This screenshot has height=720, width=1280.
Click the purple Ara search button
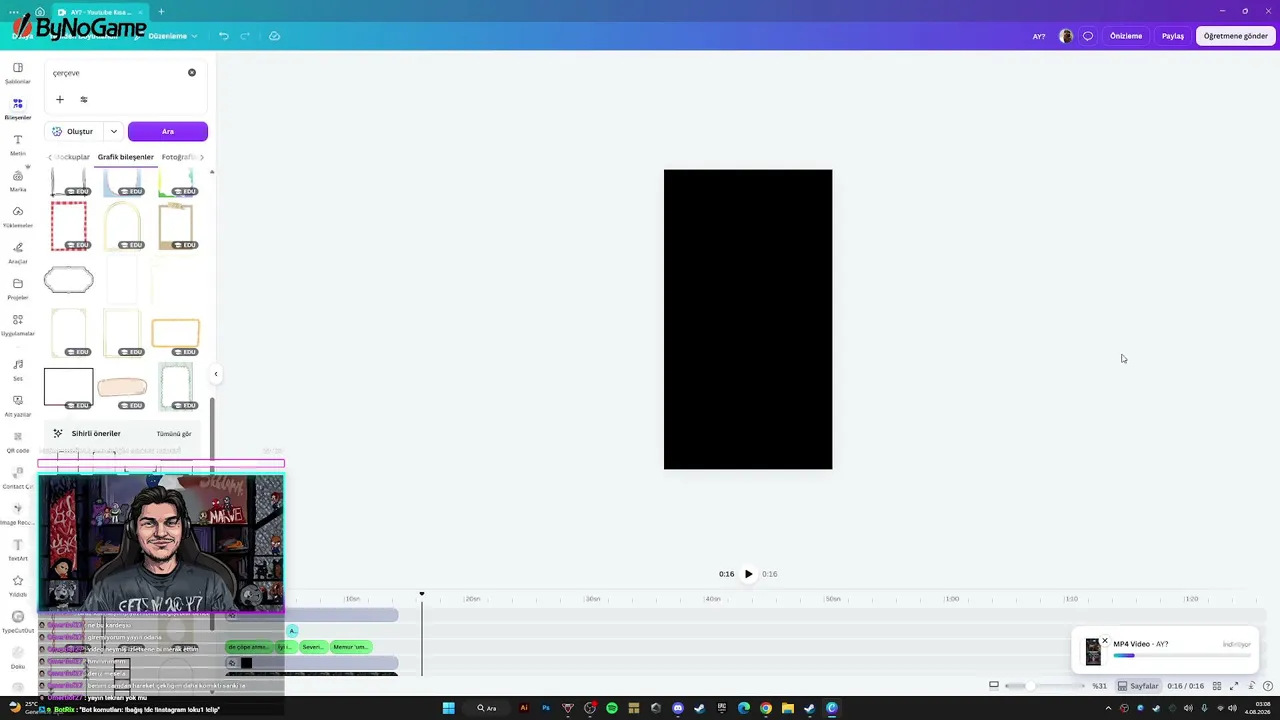(x=168, y=131)
